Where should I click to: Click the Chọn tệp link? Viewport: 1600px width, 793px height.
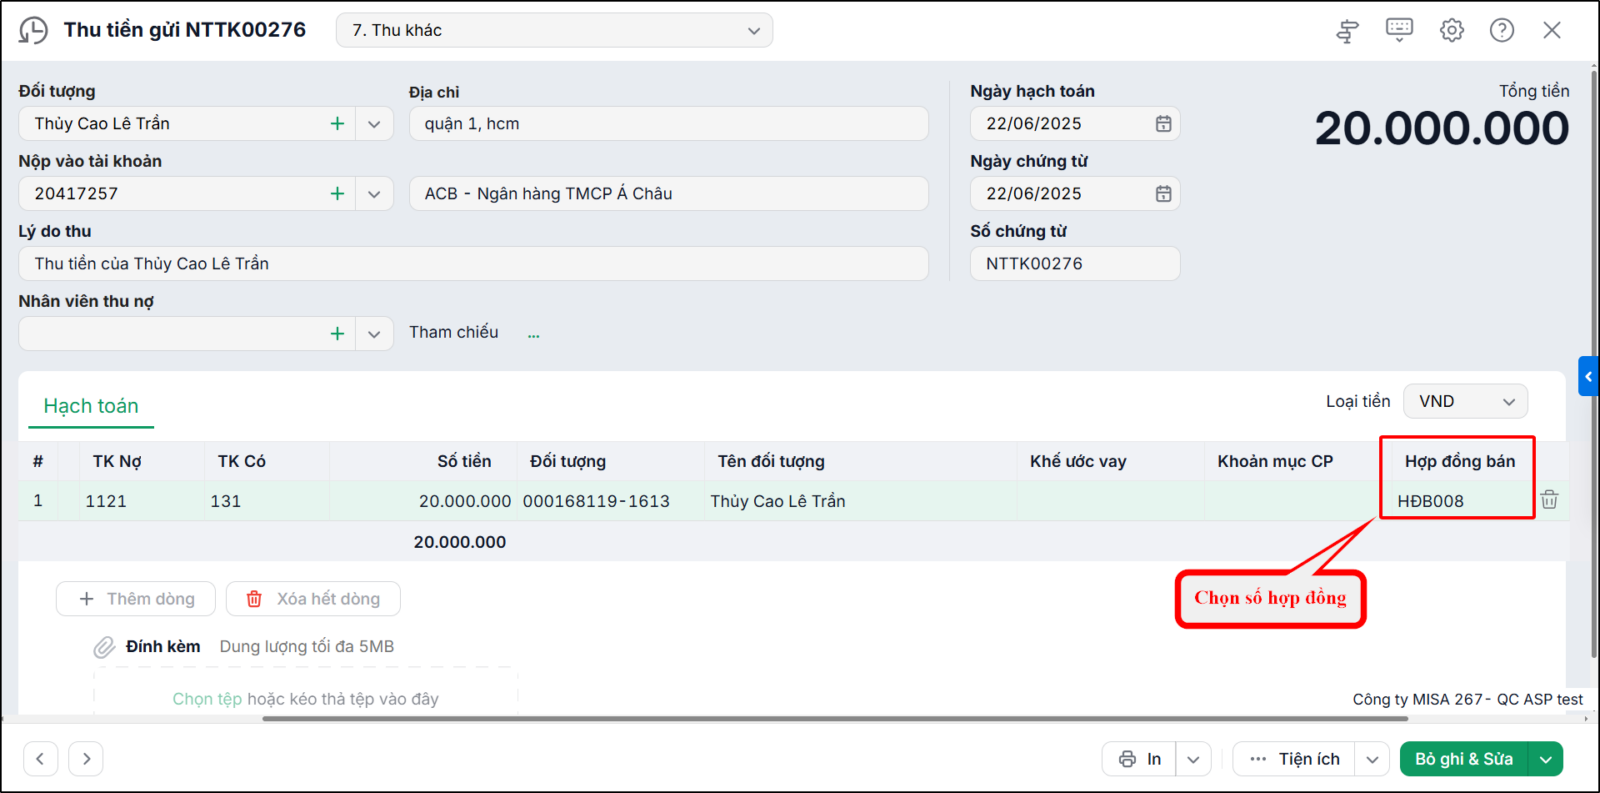tap(207, 699)
